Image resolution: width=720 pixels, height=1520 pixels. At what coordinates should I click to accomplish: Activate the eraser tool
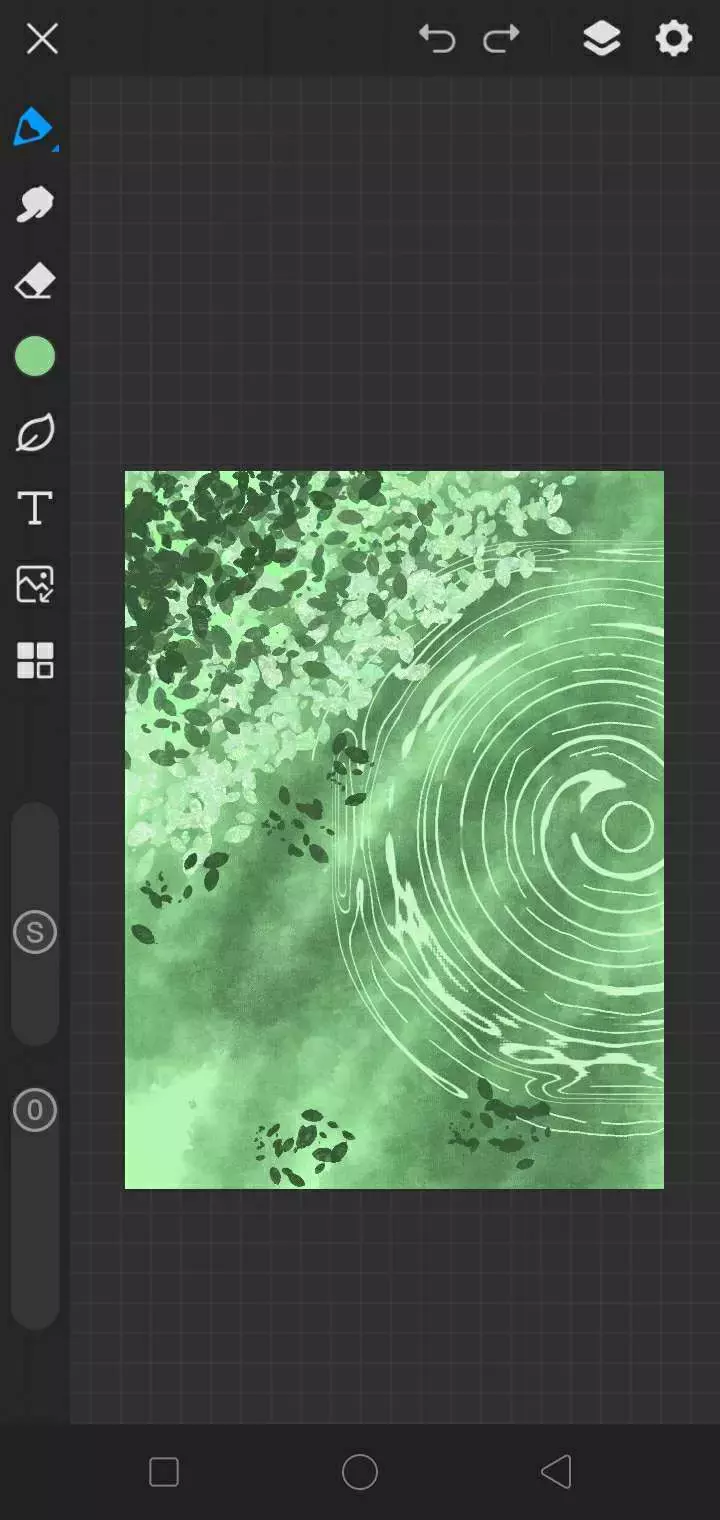[35, 281]
